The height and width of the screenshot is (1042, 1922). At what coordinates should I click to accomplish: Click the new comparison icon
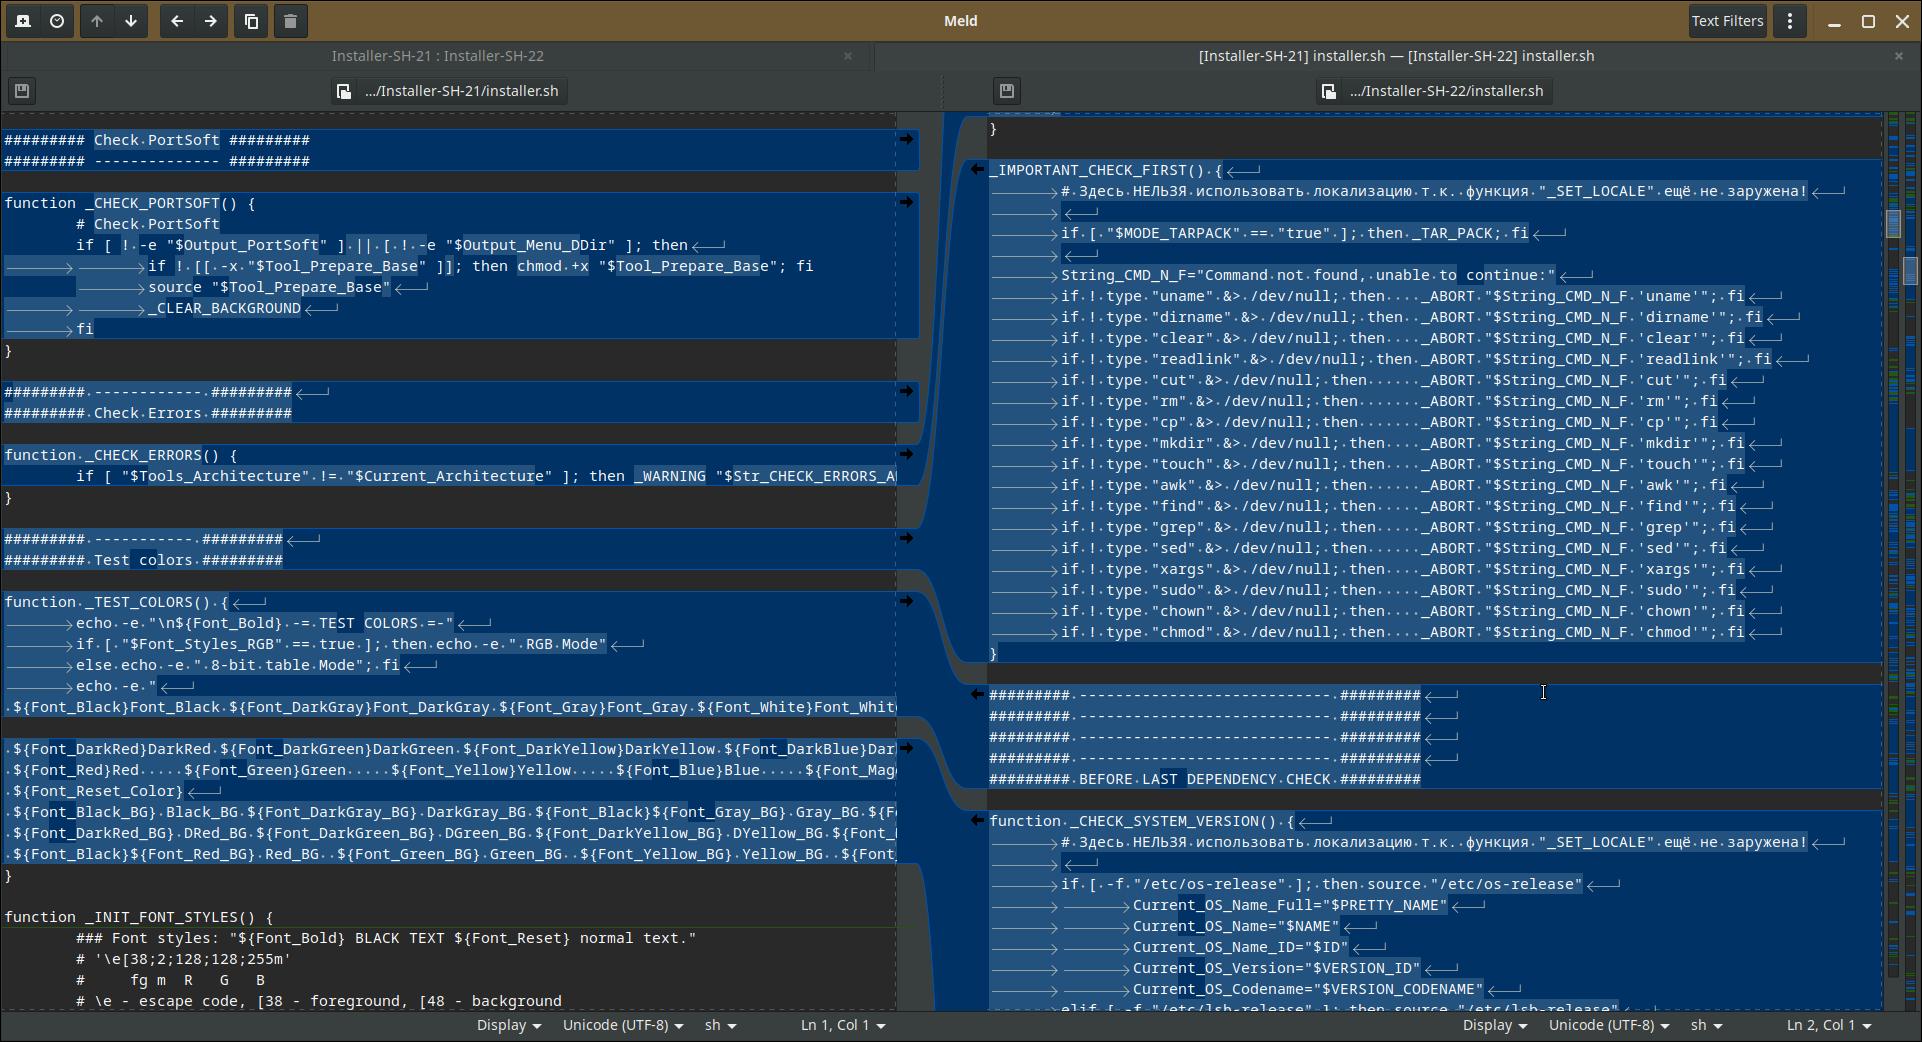point(23,21)
